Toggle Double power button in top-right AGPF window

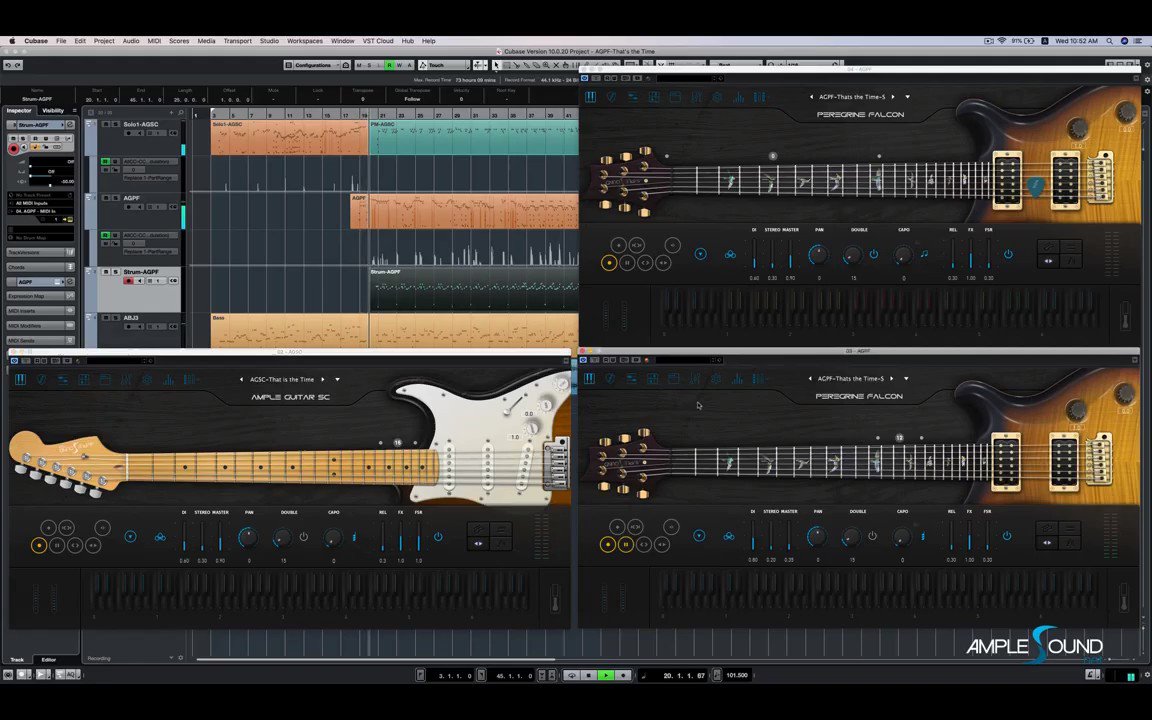tap(874, 254)
